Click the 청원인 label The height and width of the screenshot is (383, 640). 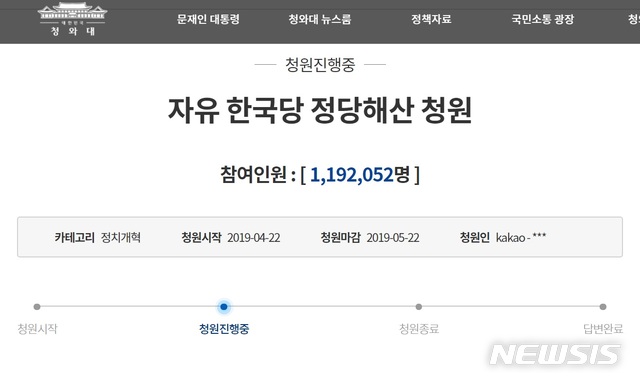pyautogui.click(x=475, y=238)
